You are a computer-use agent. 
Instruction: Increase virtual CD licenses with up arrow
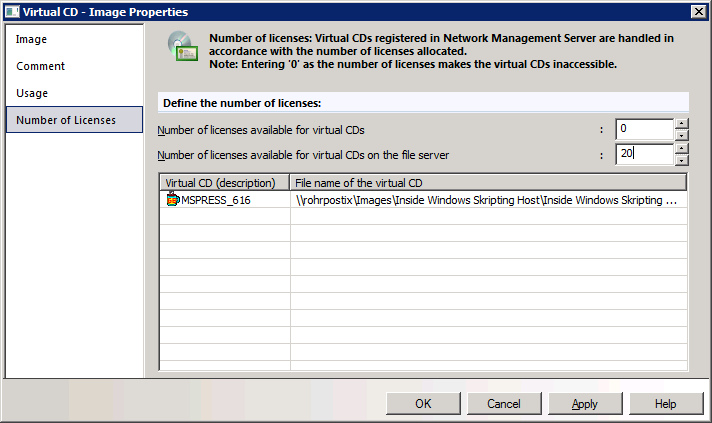tap(682, 123)
